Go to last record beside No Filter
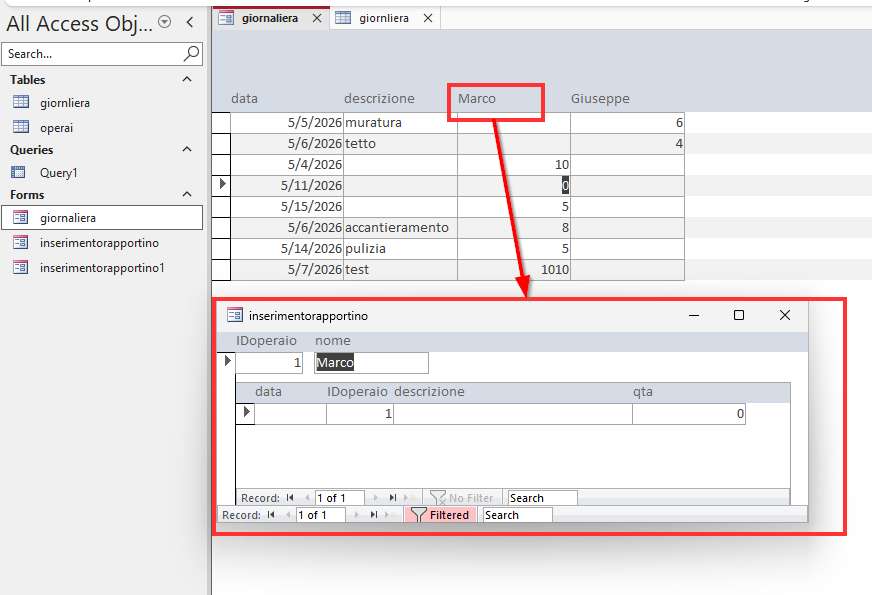The image size is (872, 595). pos(393,498)
